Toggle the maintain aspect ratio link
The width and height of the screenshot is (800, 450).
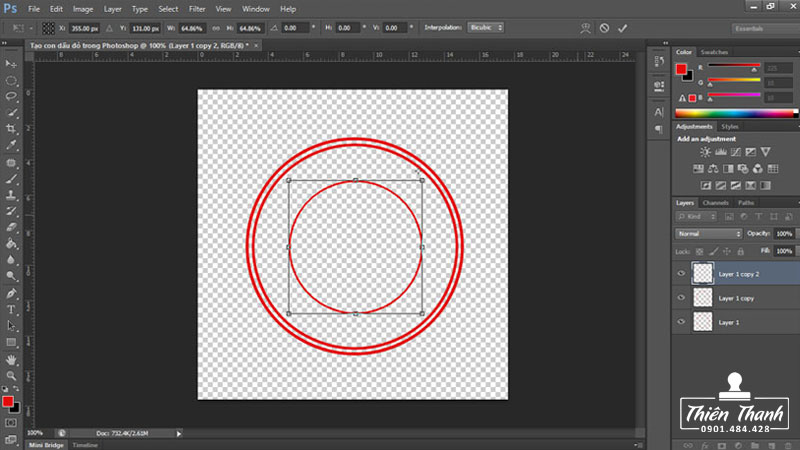216,29
